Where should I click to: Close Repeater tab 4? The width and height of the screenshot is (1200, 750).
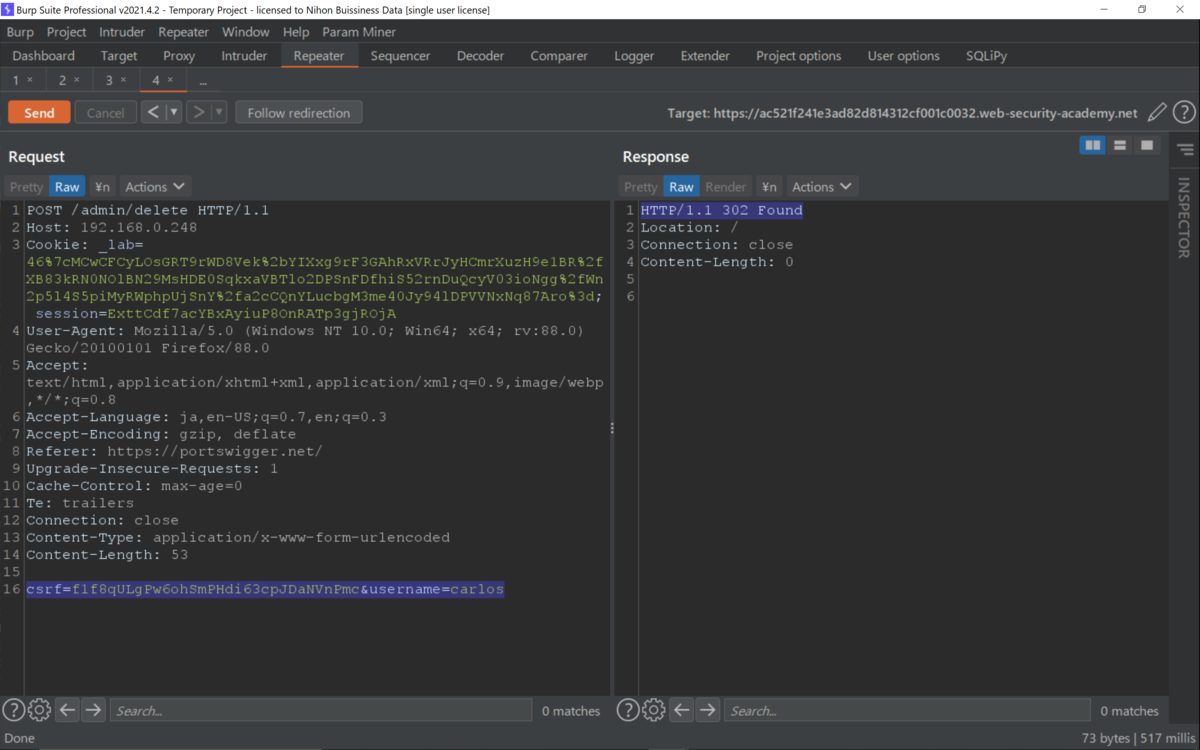click(170, 80)
